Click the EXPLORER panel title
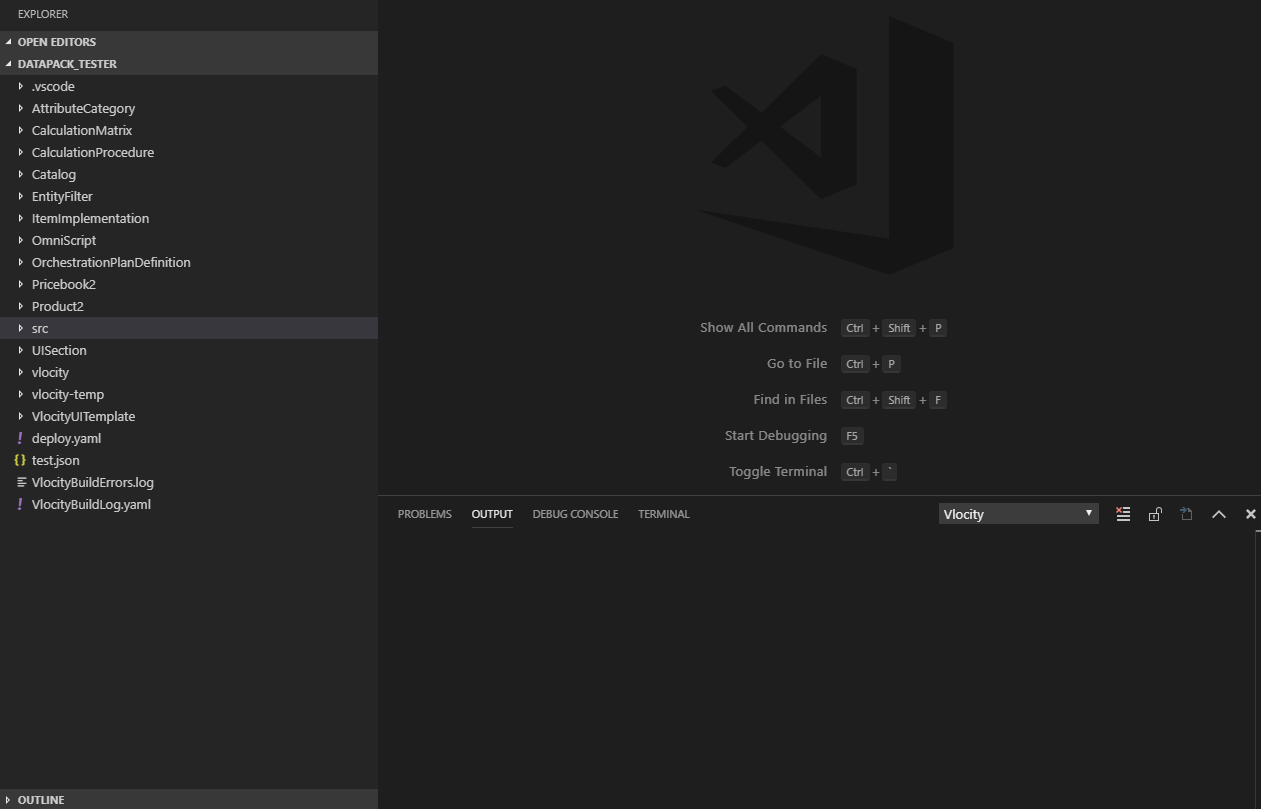The width and height of the screenshot is (1261, 809). (43, 14)
